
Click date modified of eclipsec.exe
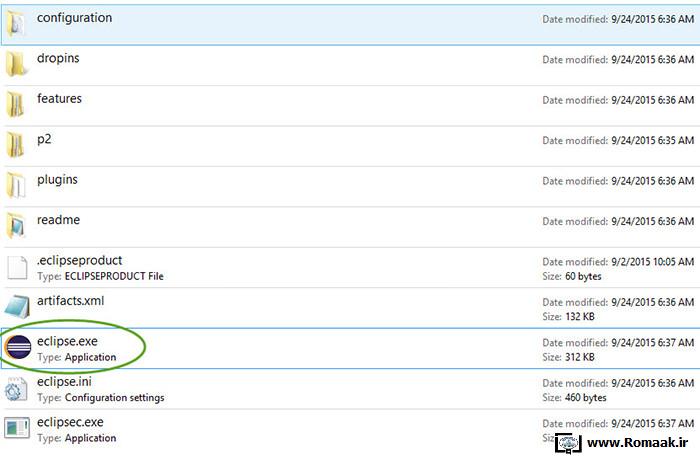tap(618, 423)
